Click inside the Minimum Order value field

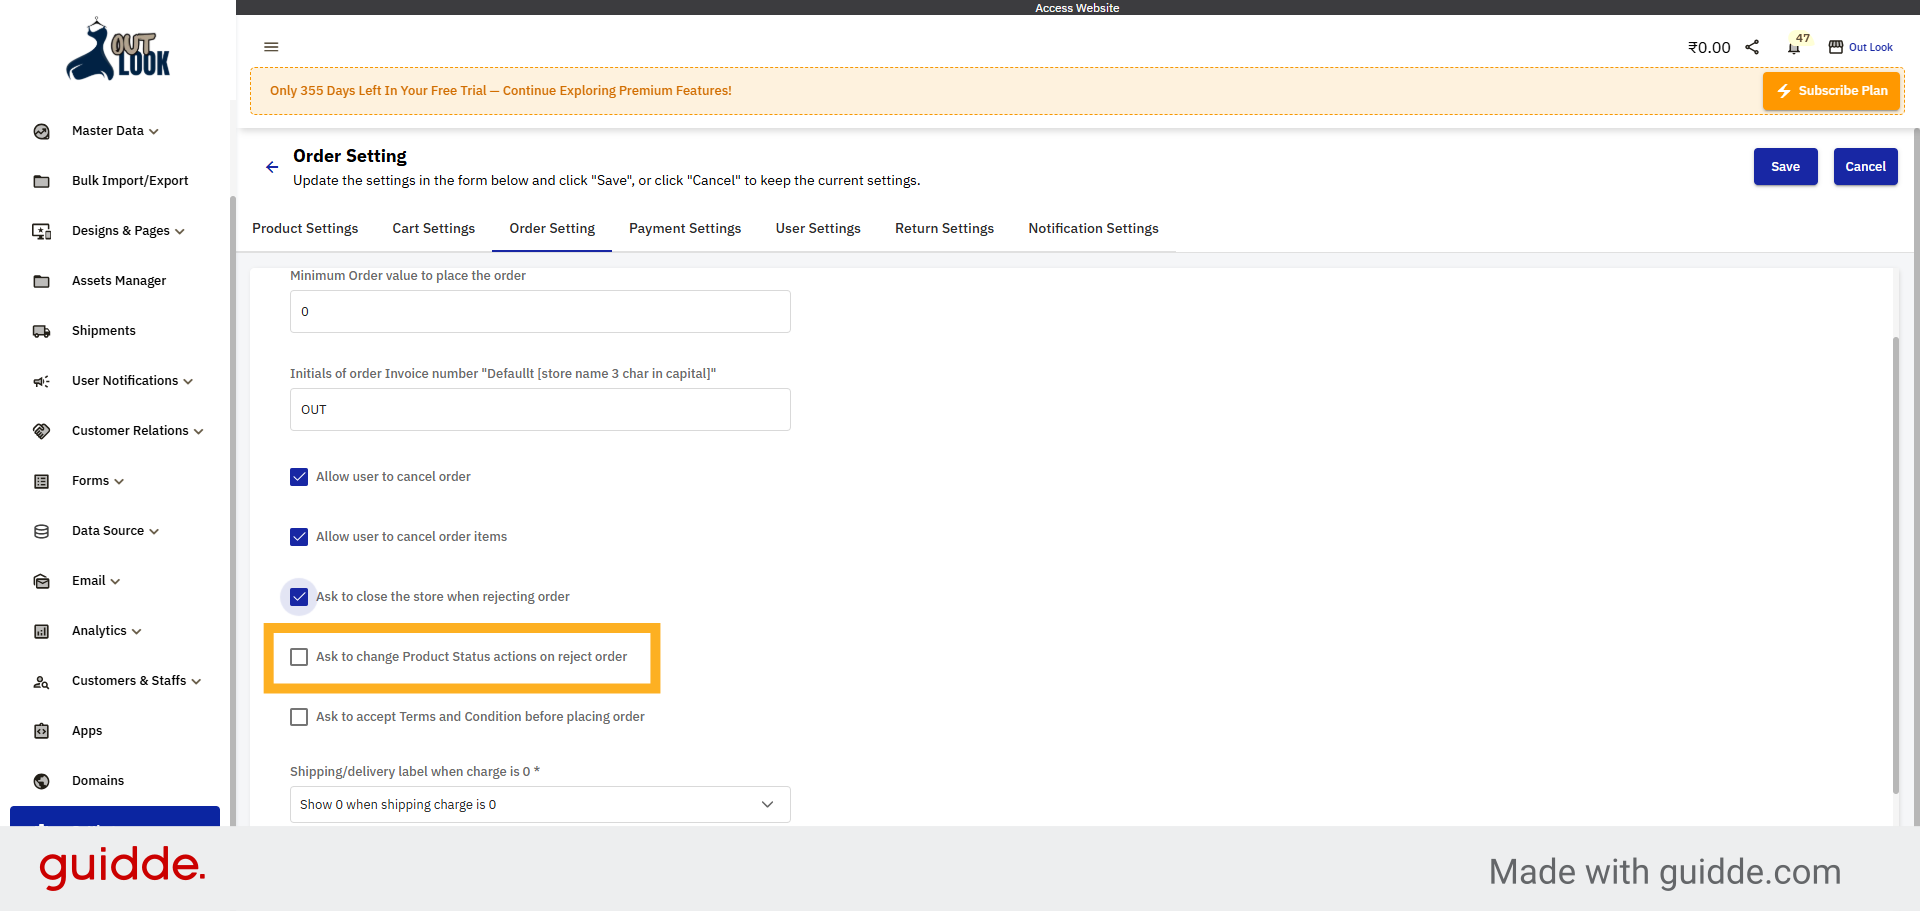pyautogui.click(x=539, y=311)
